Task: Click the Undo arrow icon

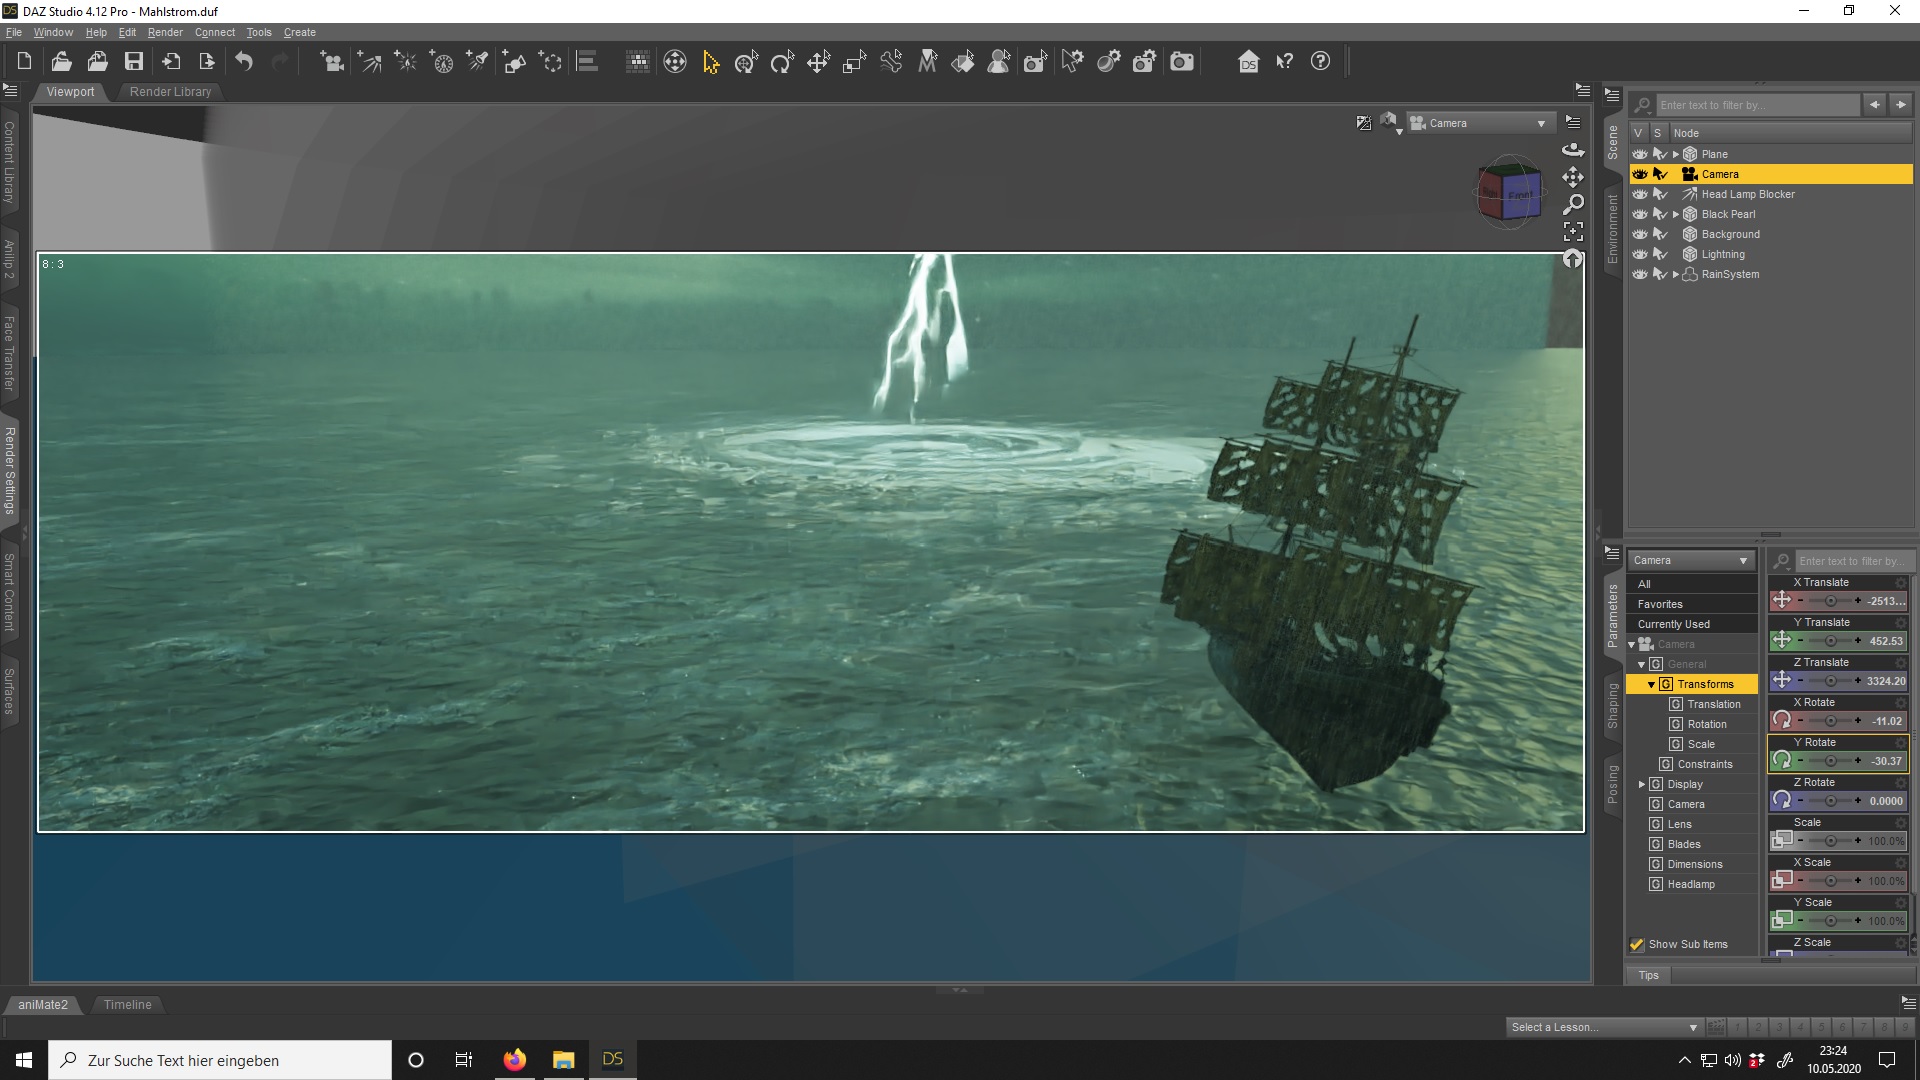Action: point(244,62)
